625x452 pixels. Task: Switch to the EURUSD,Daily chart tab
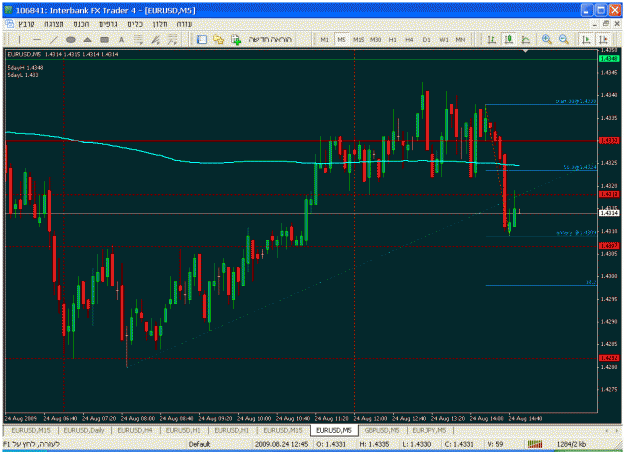coord(84,430)
